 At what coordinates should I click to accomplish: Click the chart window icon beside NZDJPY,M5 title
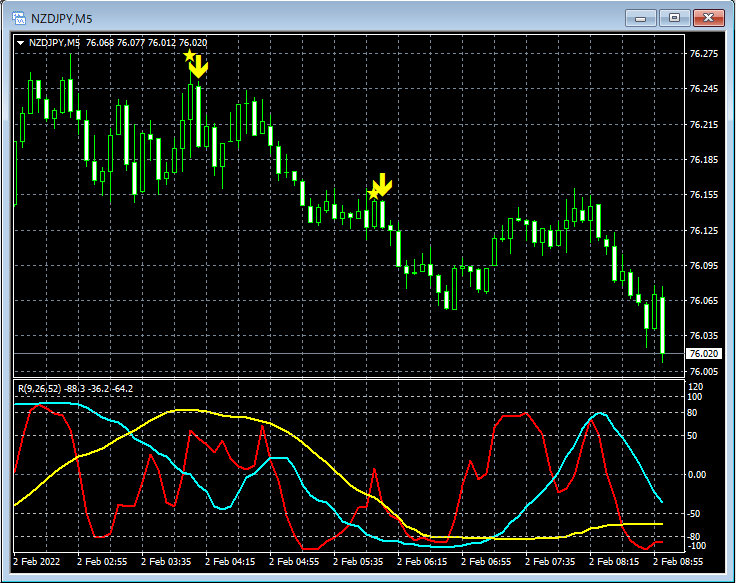pyautogui.click(x=19, y=18)
